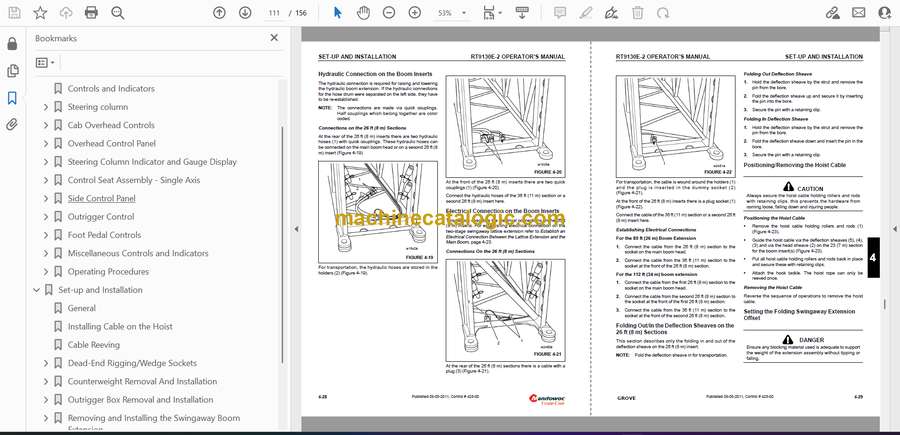
Task: Open the Page Thumbnails panel icon
Action: (12, 71)
